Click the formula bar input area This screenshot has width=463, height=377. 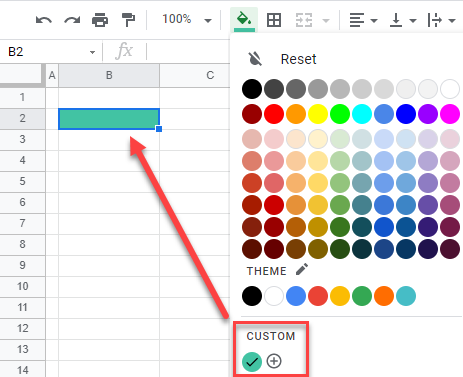point(188,52)
